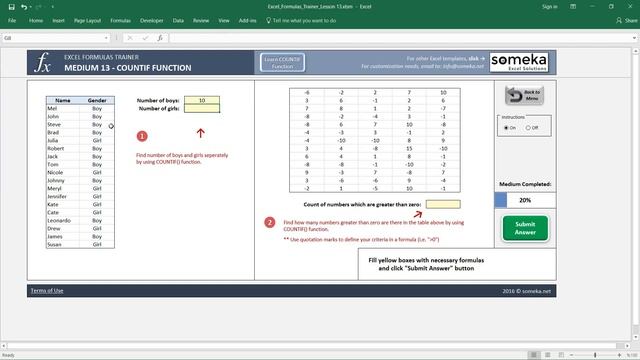Zoom out with the minus button
The image size is (640, 360).
coord(571,355)
